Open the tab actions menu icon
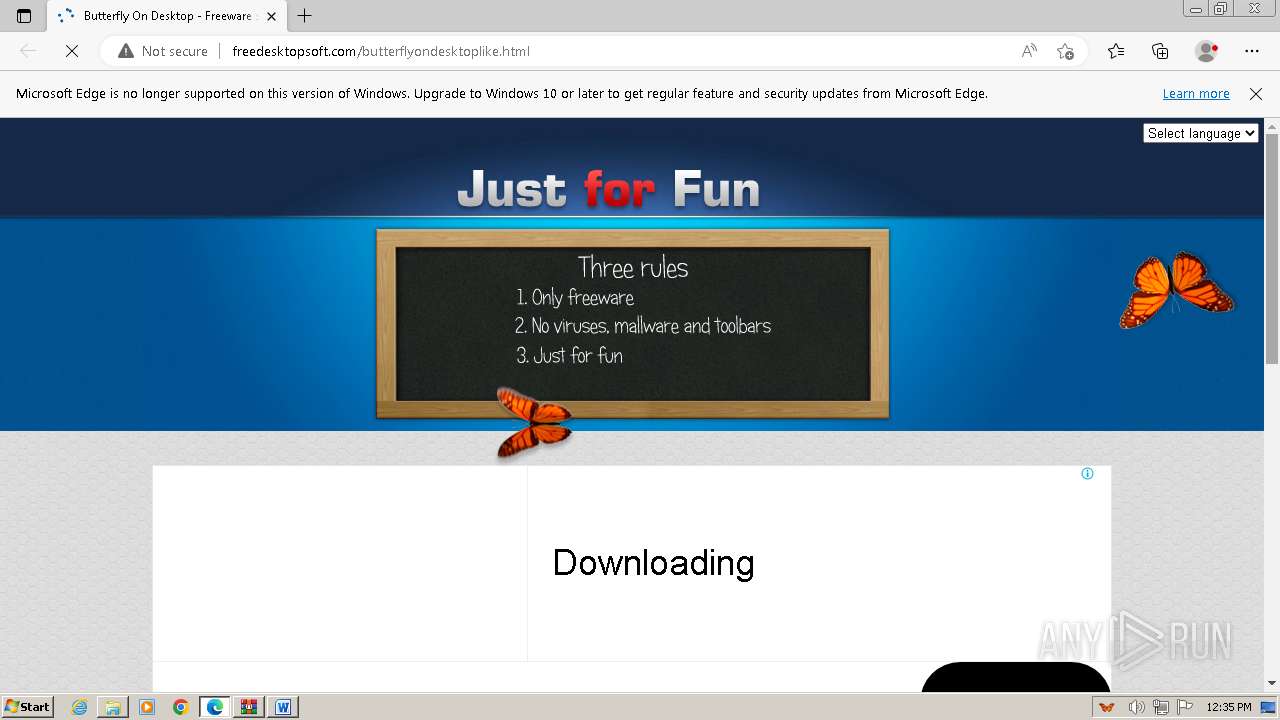The height and width of the screenshot is (720, 1280). pyautogui.click(x=24, y=16)
